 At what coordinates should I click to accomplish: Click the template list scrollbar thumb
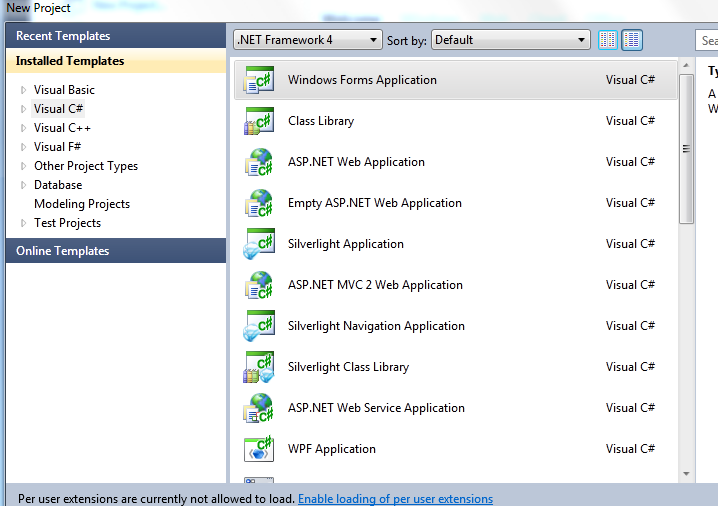[x=686, y=149]
